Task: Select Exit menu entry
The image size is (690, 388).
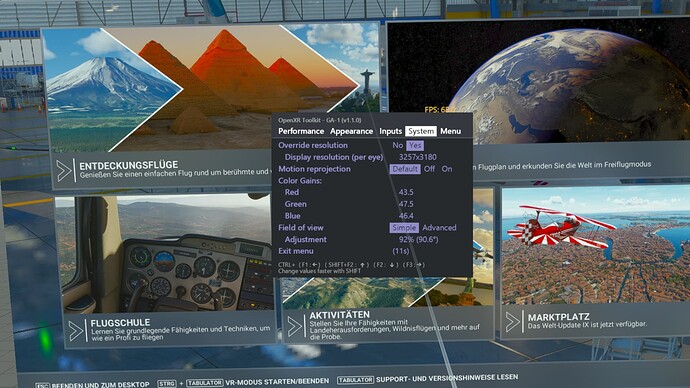Action: point(296,251)
